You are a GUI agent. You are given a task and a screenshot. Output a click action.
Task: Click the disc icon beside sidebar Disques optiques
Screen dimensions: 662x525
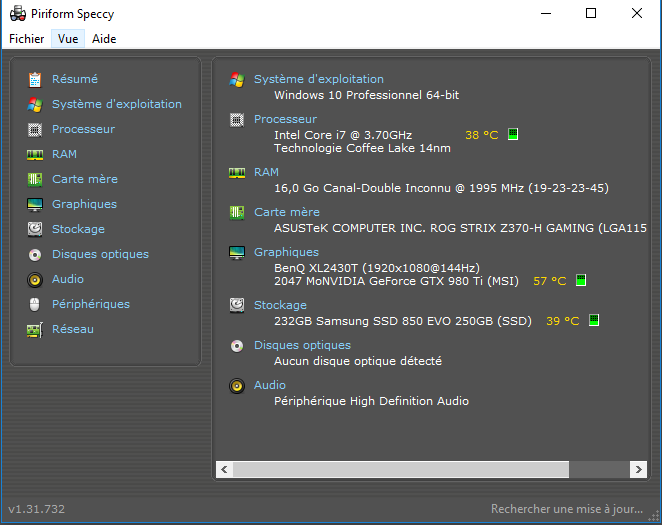(35, 254)
